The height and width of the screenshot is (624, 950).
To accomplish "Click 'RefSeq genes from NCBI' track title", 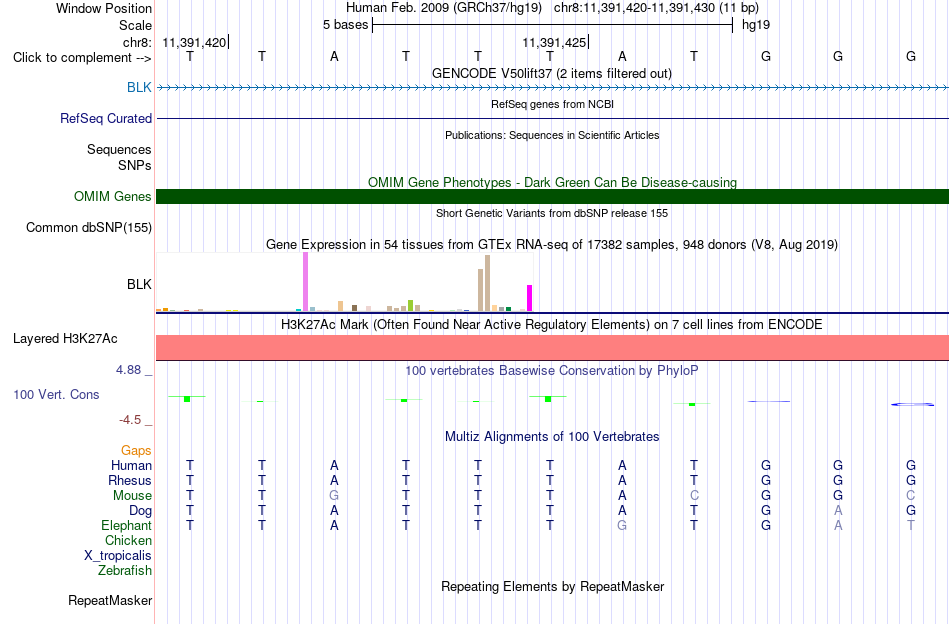I will click(x=552, y=104).
